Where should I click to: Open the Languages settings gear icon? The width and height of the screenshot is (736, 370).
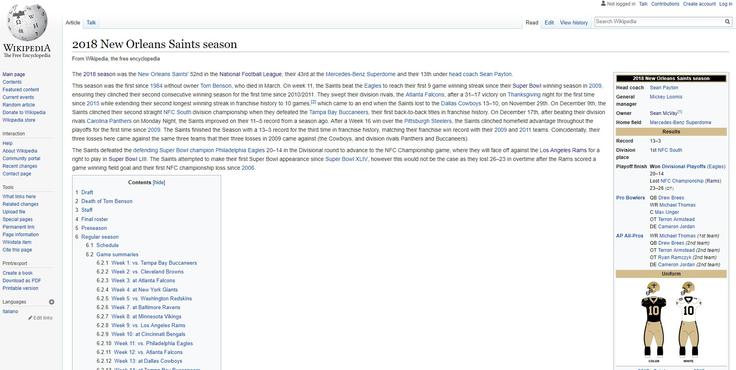(52, 302)
